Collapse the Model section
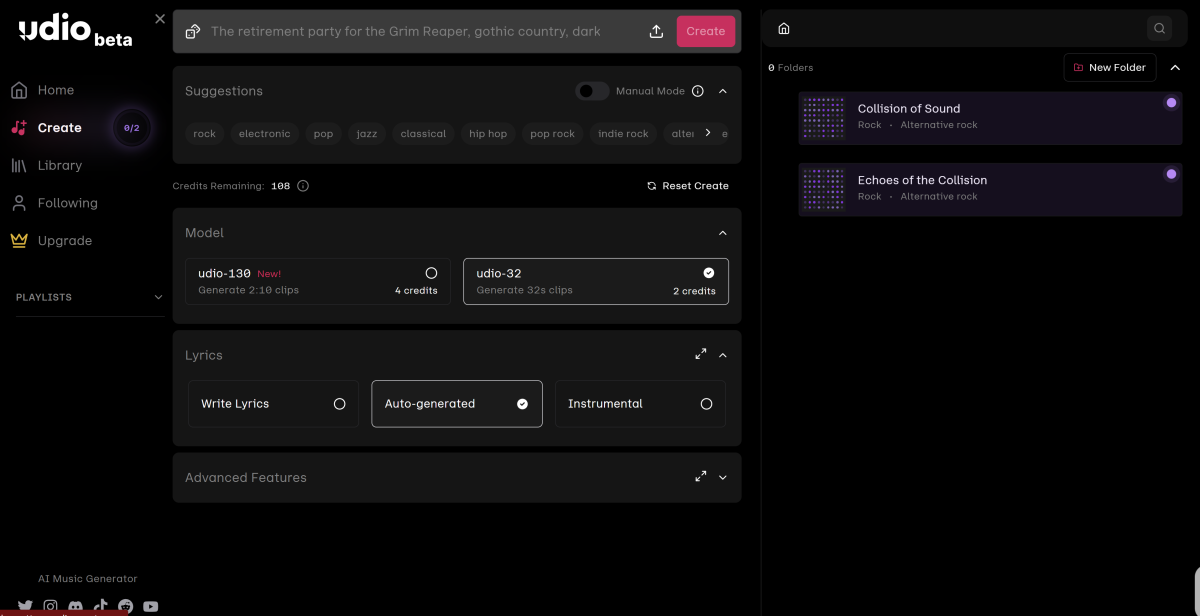1200x616 pixels. click(x=723, y=233)
